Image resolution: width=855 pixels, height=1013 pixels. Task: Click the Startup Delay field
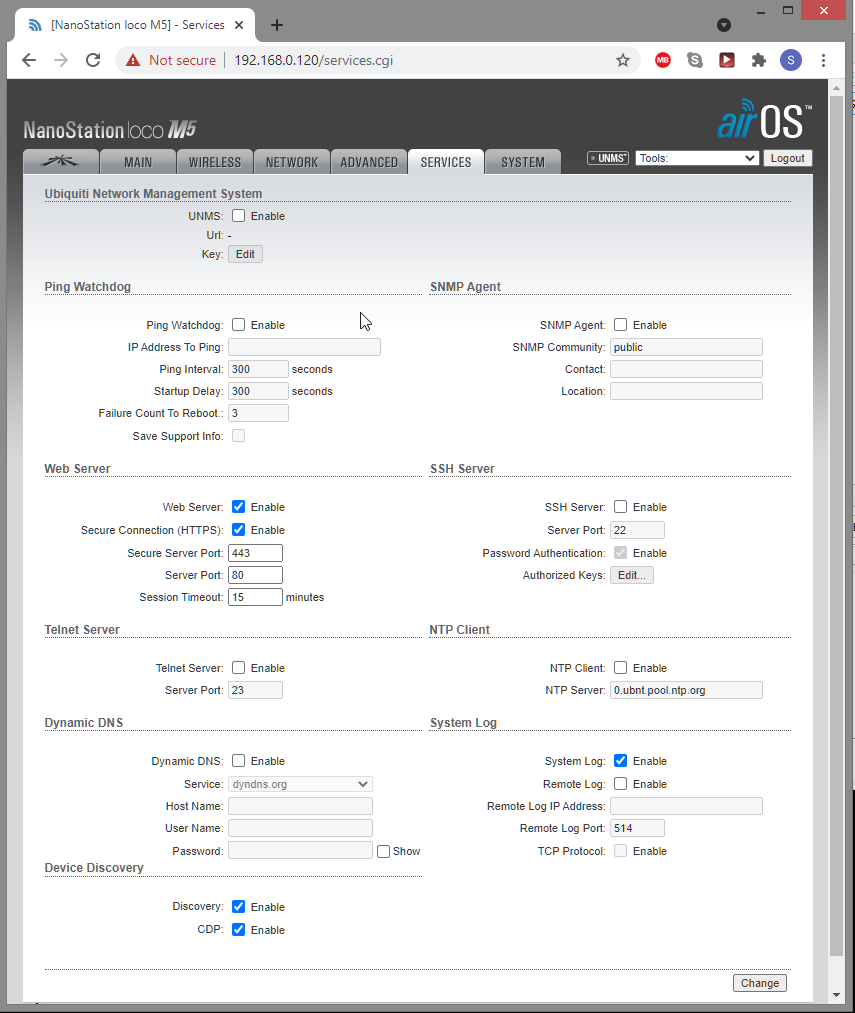[x=259, y=391]
